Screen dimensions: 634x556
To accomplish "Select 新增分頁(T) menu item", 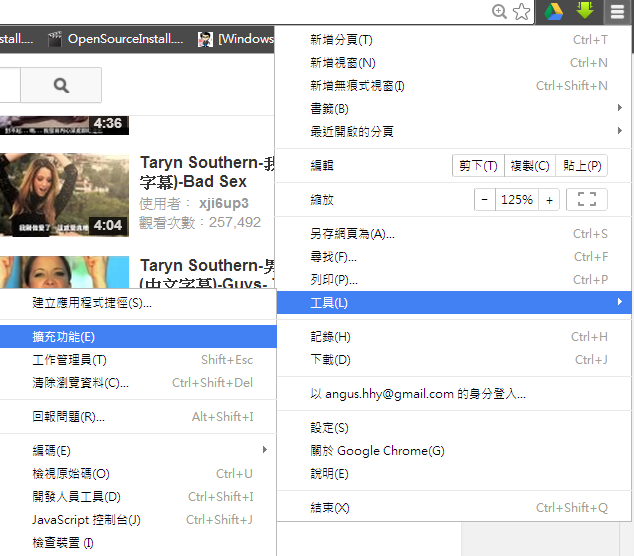I will 454,40.
